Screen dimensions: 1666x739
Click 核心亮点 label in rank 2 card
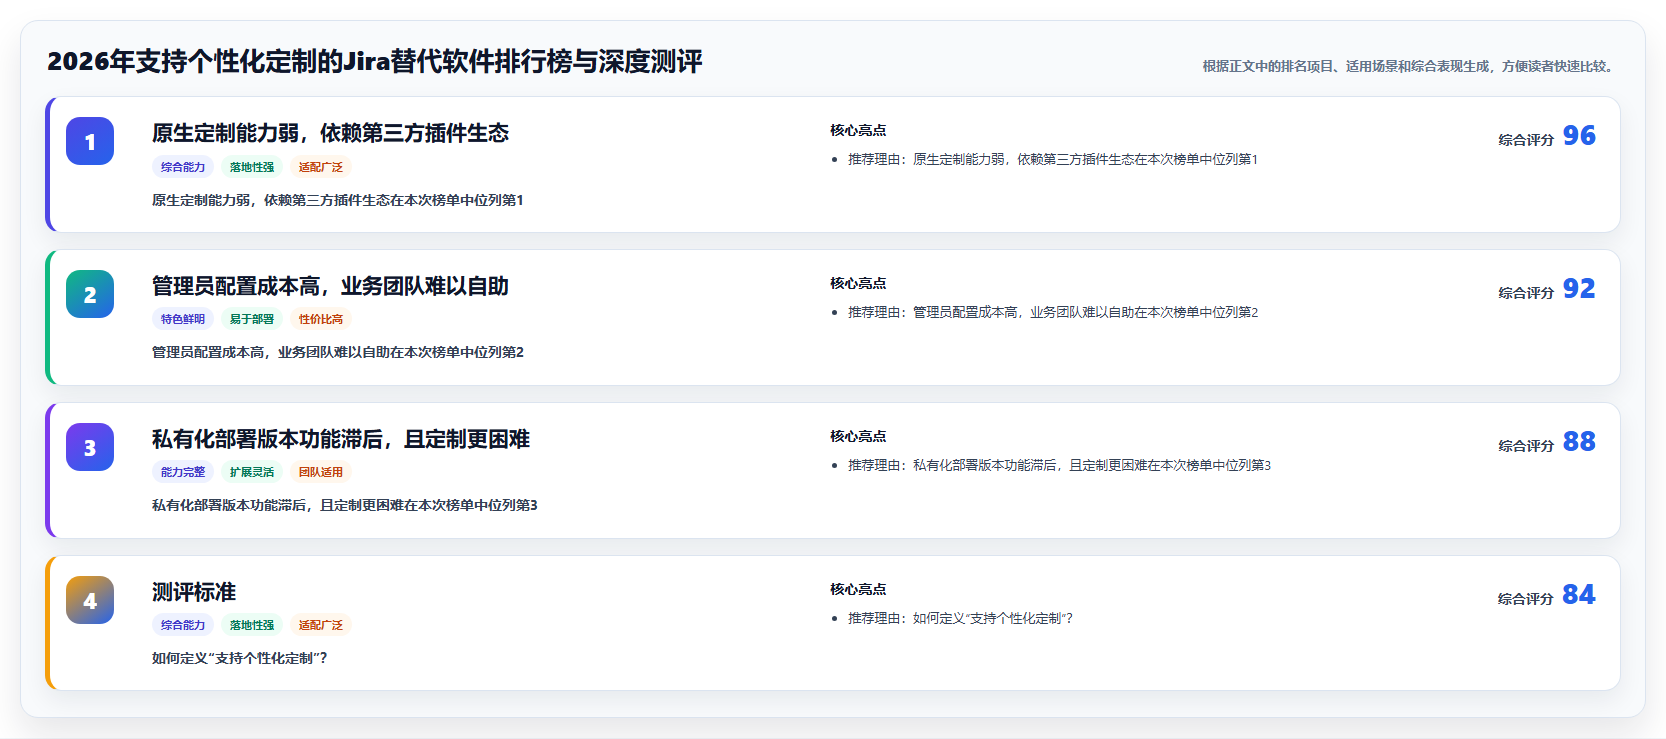coord(858,283)
